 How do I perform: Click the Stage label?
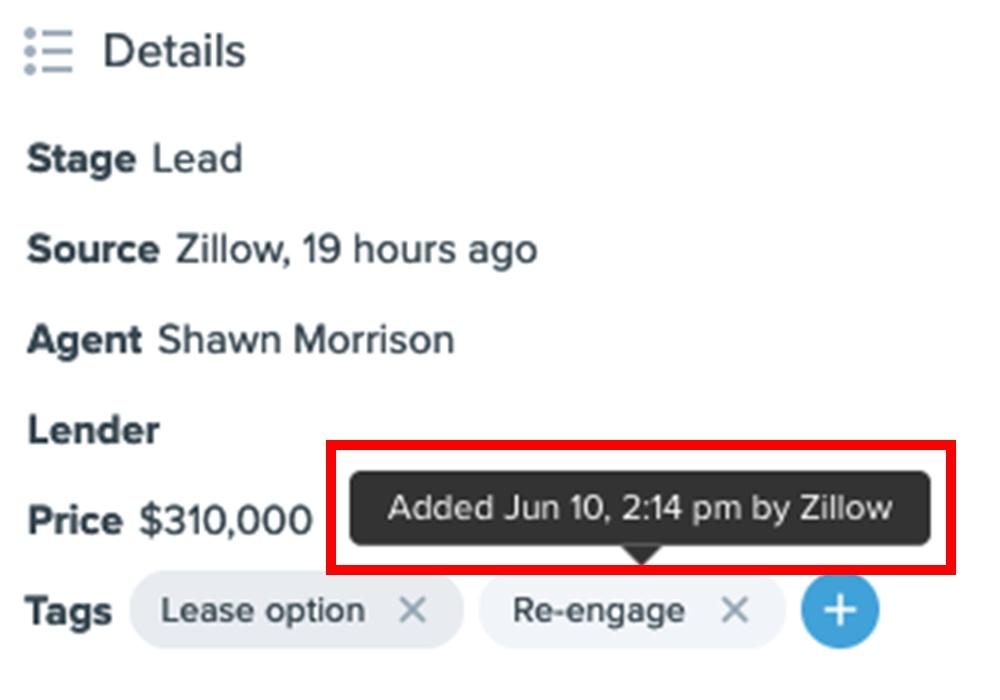81,158
